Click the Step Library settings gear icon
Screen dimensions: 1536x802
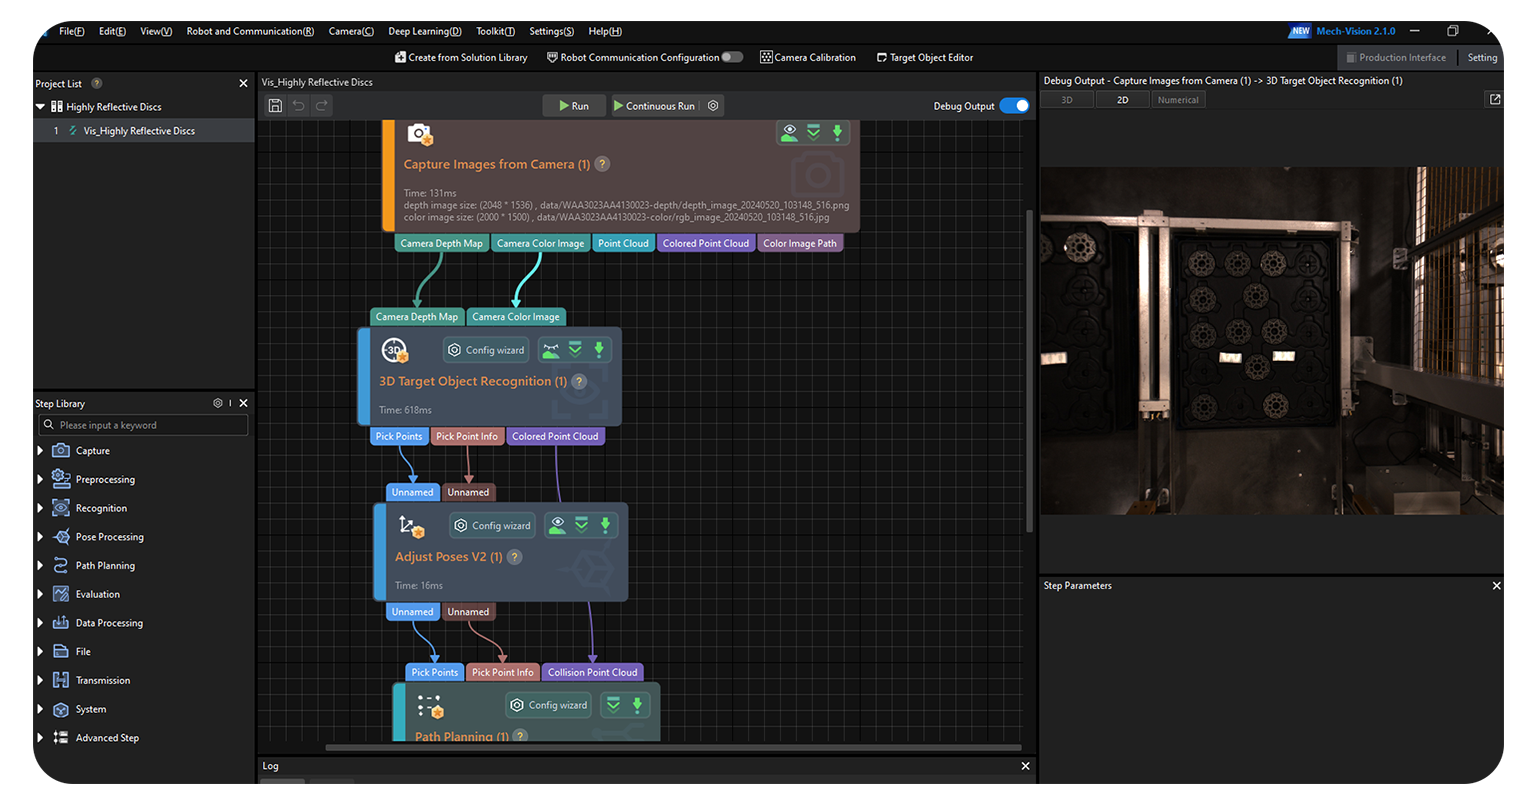[x=217, y=403]
